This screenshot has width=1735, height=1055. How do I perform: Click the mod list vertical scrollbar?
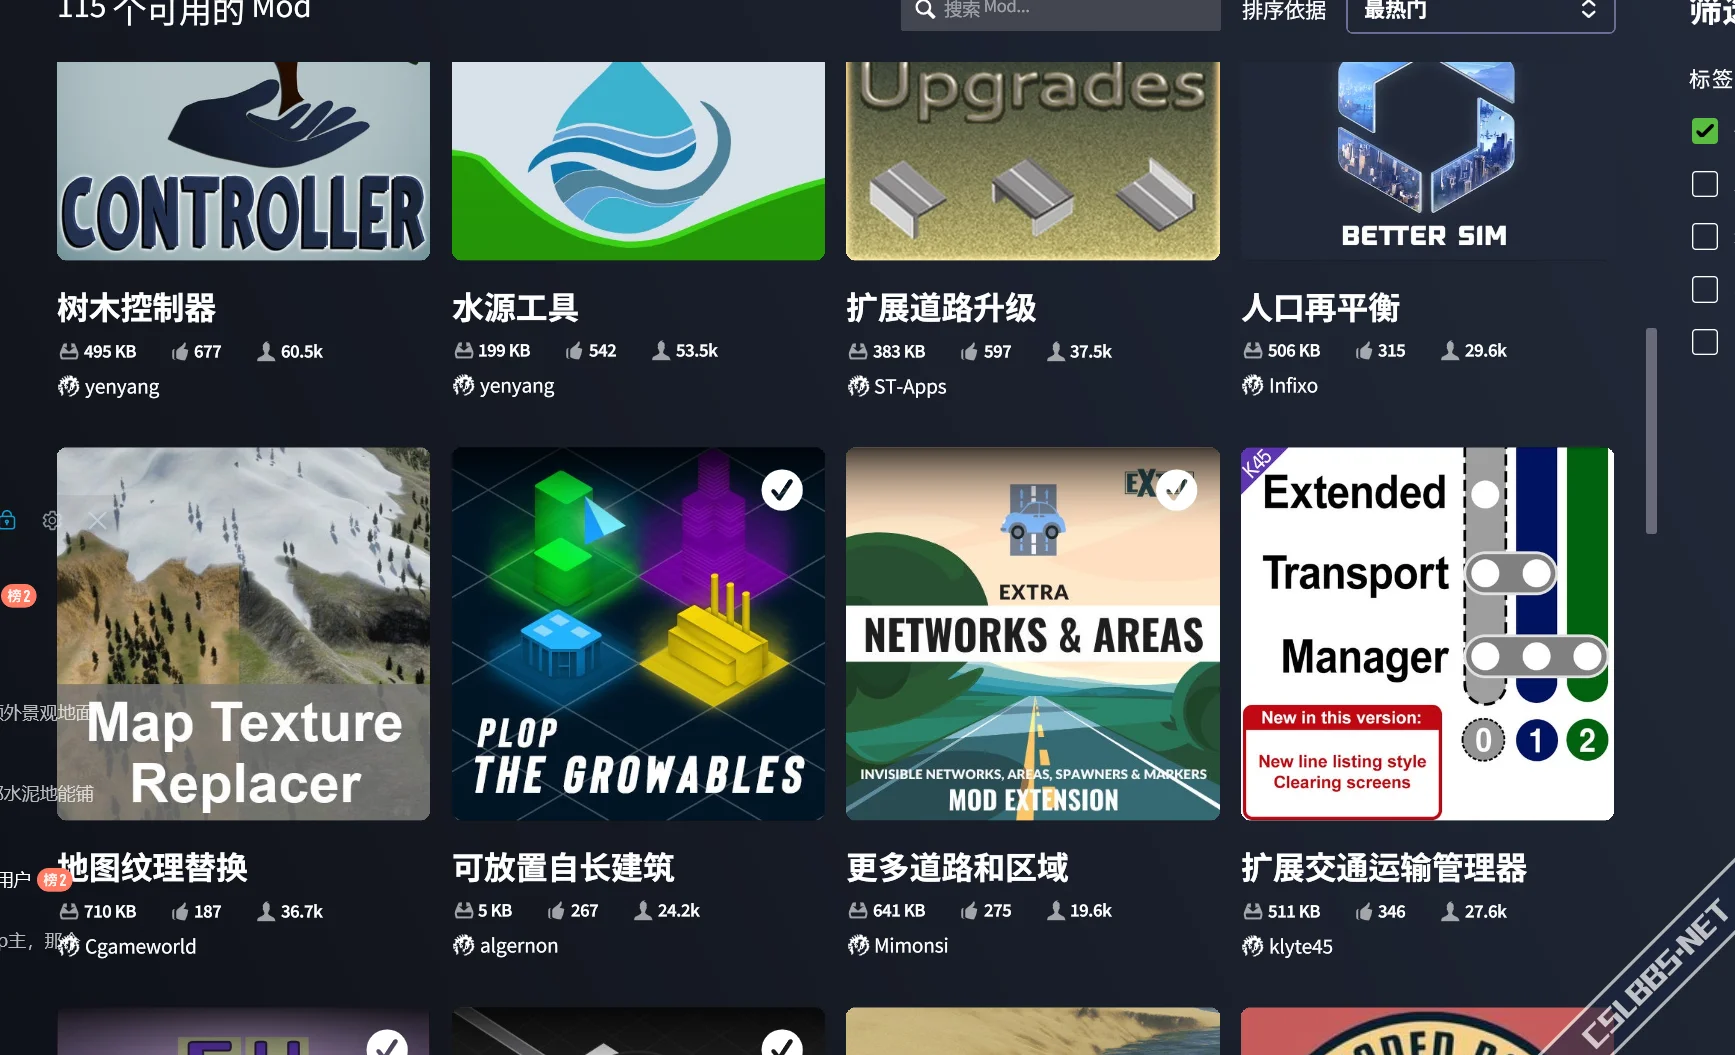point(1651,430)
